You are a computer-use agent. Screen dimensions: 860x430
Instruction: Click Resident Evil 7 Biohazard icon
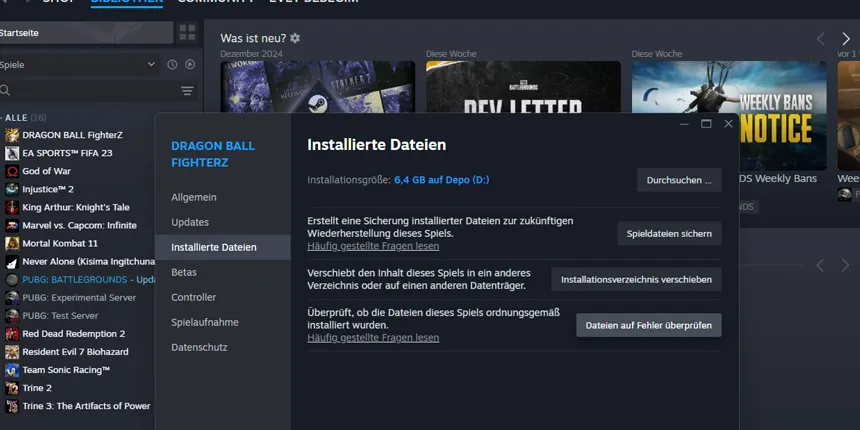12,352
